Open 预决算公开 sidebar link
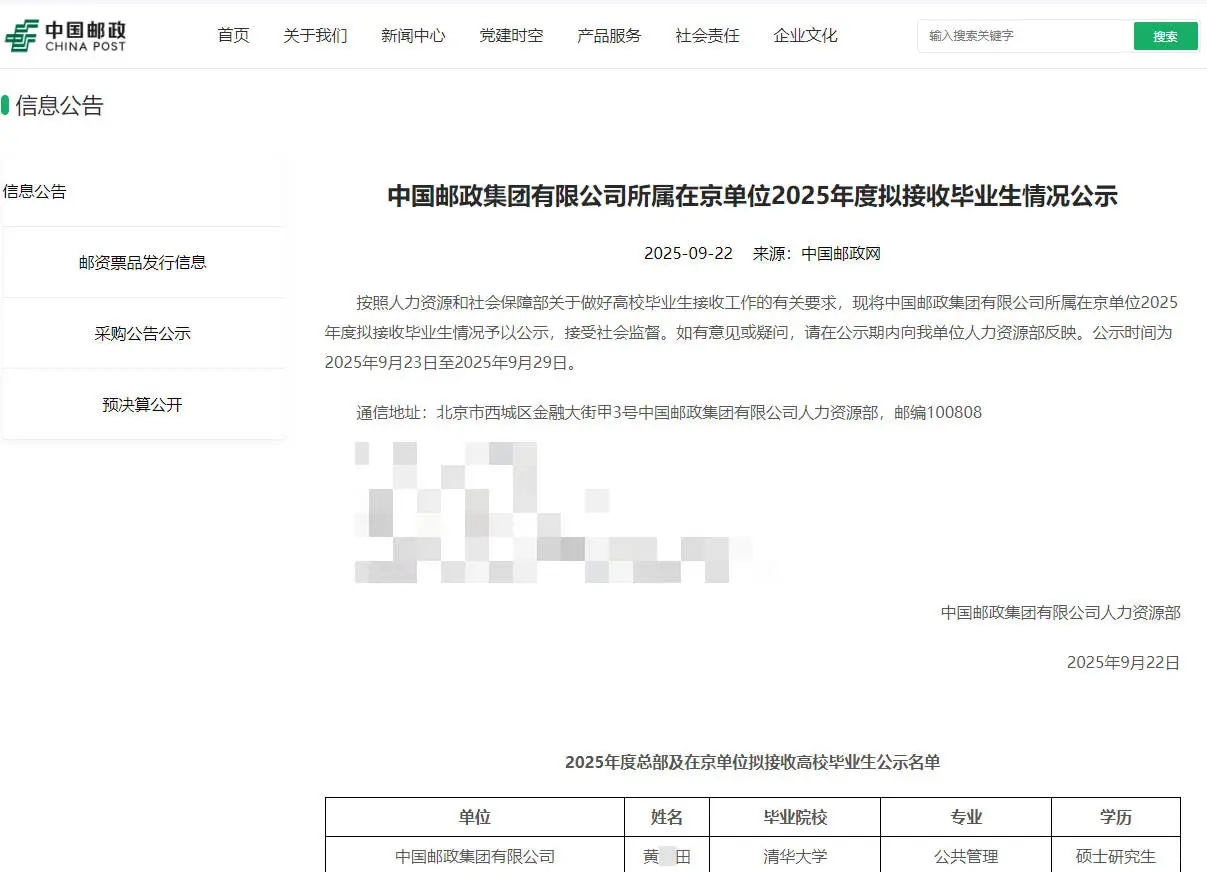Screen dimensions: 1207x872 (x=143, y=405)
